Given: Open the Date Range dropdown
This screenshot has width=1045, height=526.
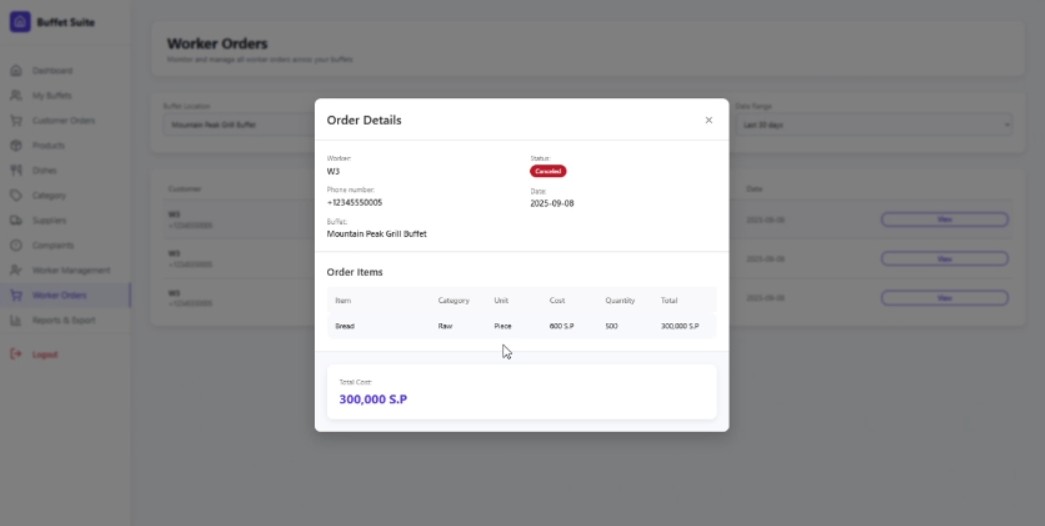Looking at the screenshot, I should point(874,125).
